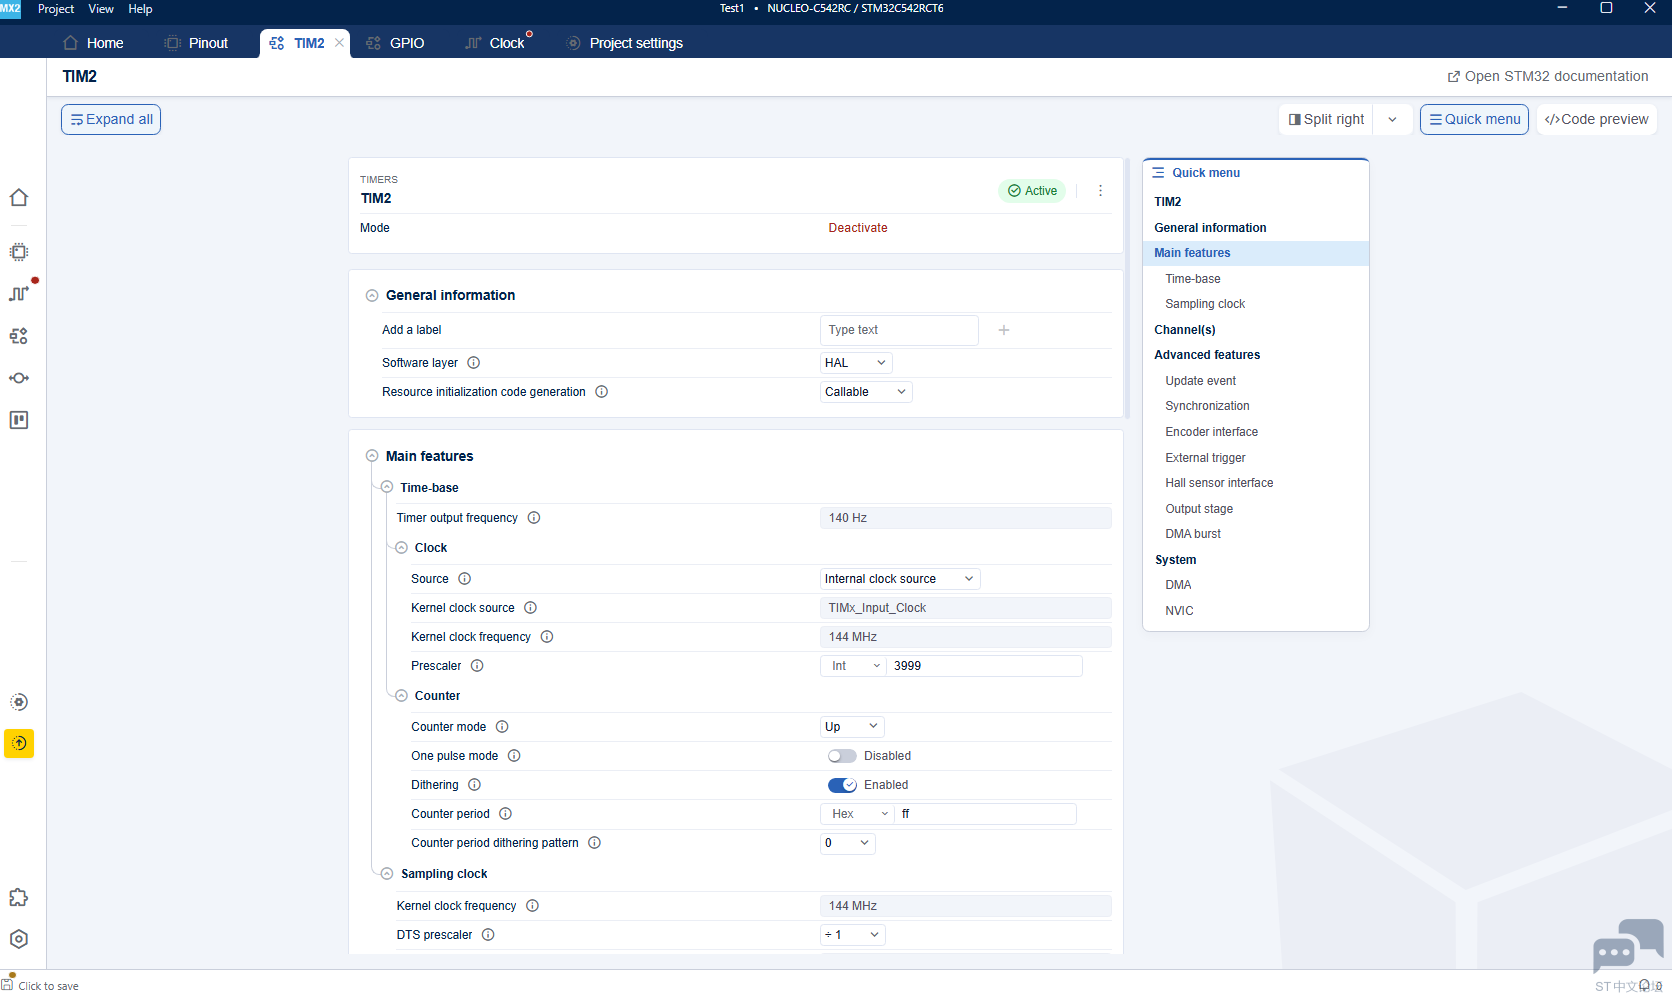Open the Counter mode Up dropdown
Screen dimensions: 1672x1002
click(852, 727)
